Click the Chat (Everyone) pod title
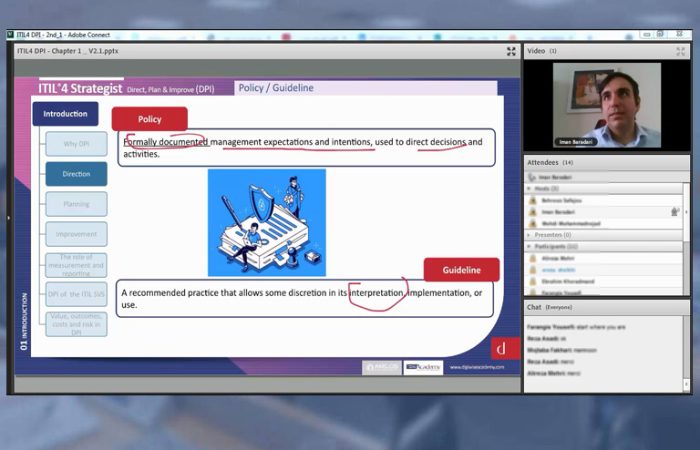Screen dimensions: 700x450 pyautogui.click(x=549, y=307)
